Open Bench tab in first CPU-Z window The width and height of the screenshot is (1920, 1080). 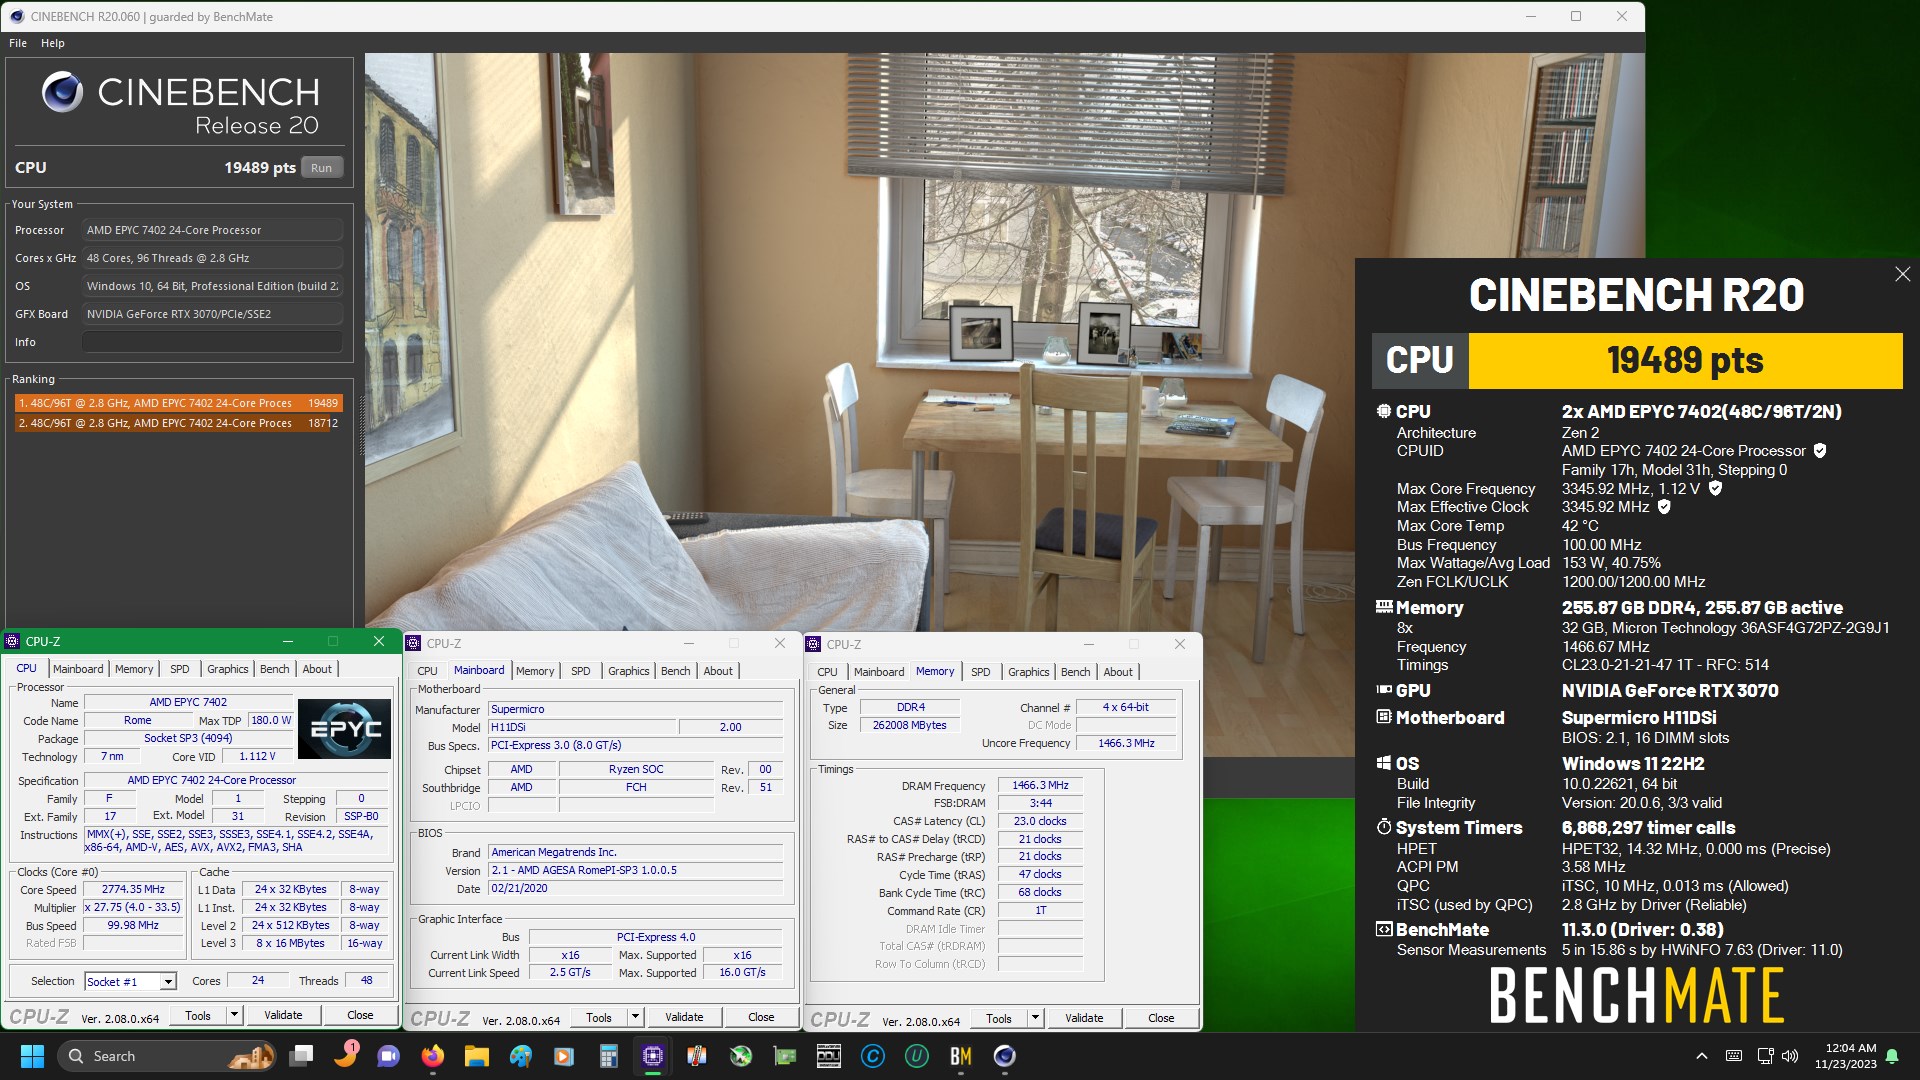pos(275,669)
